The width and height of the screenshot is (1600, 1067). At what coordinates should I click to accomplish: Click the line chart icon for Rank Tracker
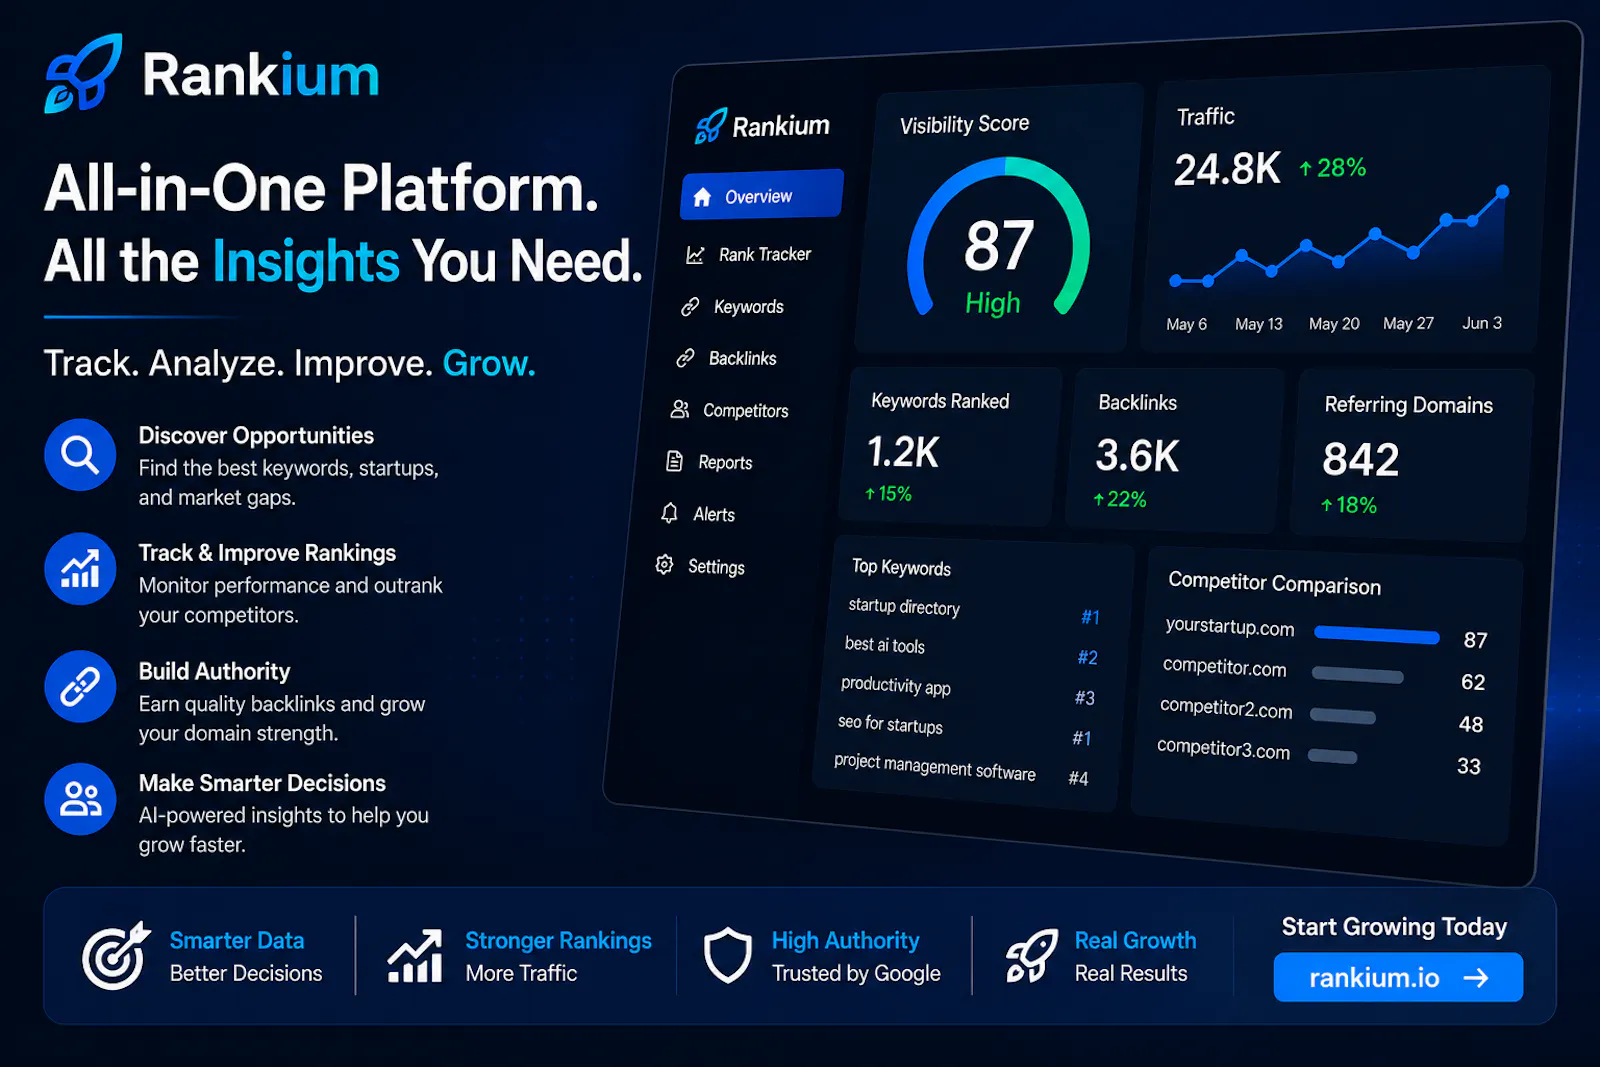(695, 255)
